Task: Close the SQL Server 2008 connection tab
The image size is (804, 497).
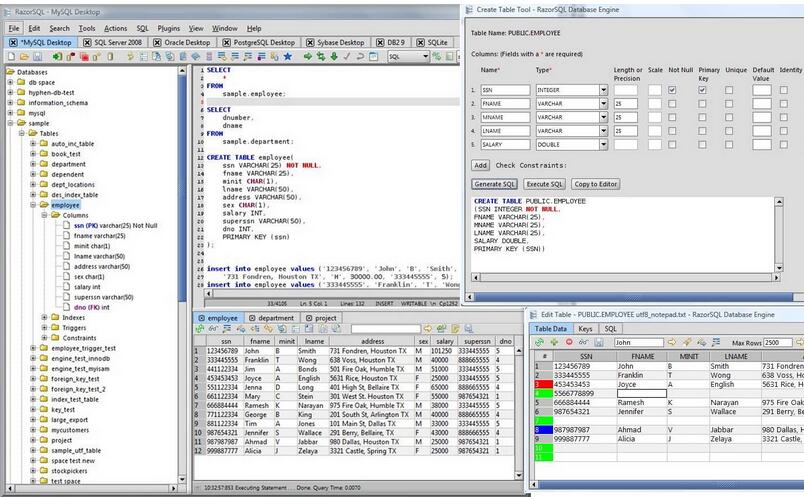Action: coord(87,43)
